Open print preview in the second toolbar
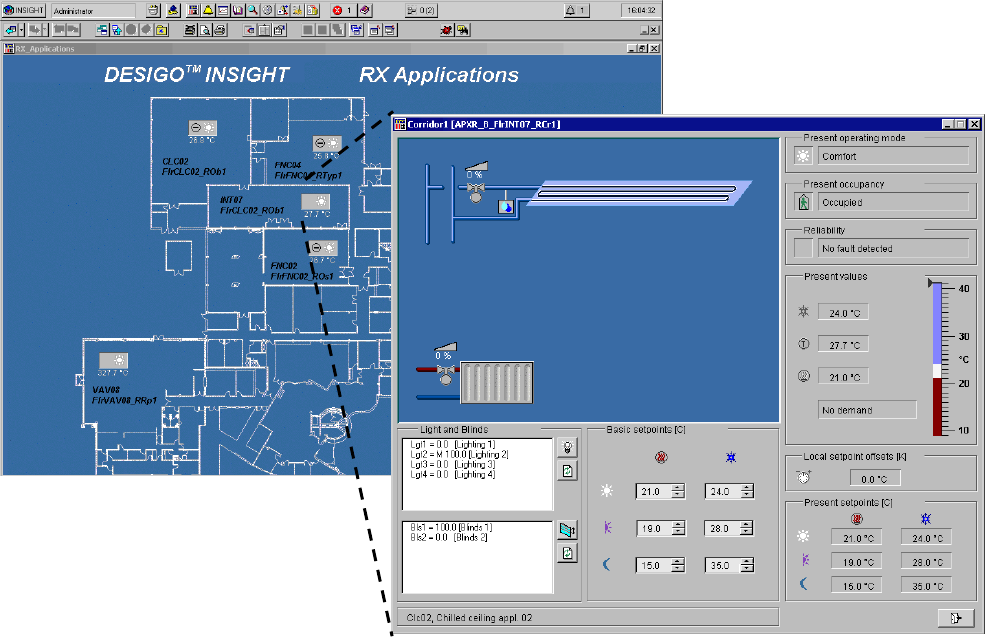985x637 pixels. 205,30
